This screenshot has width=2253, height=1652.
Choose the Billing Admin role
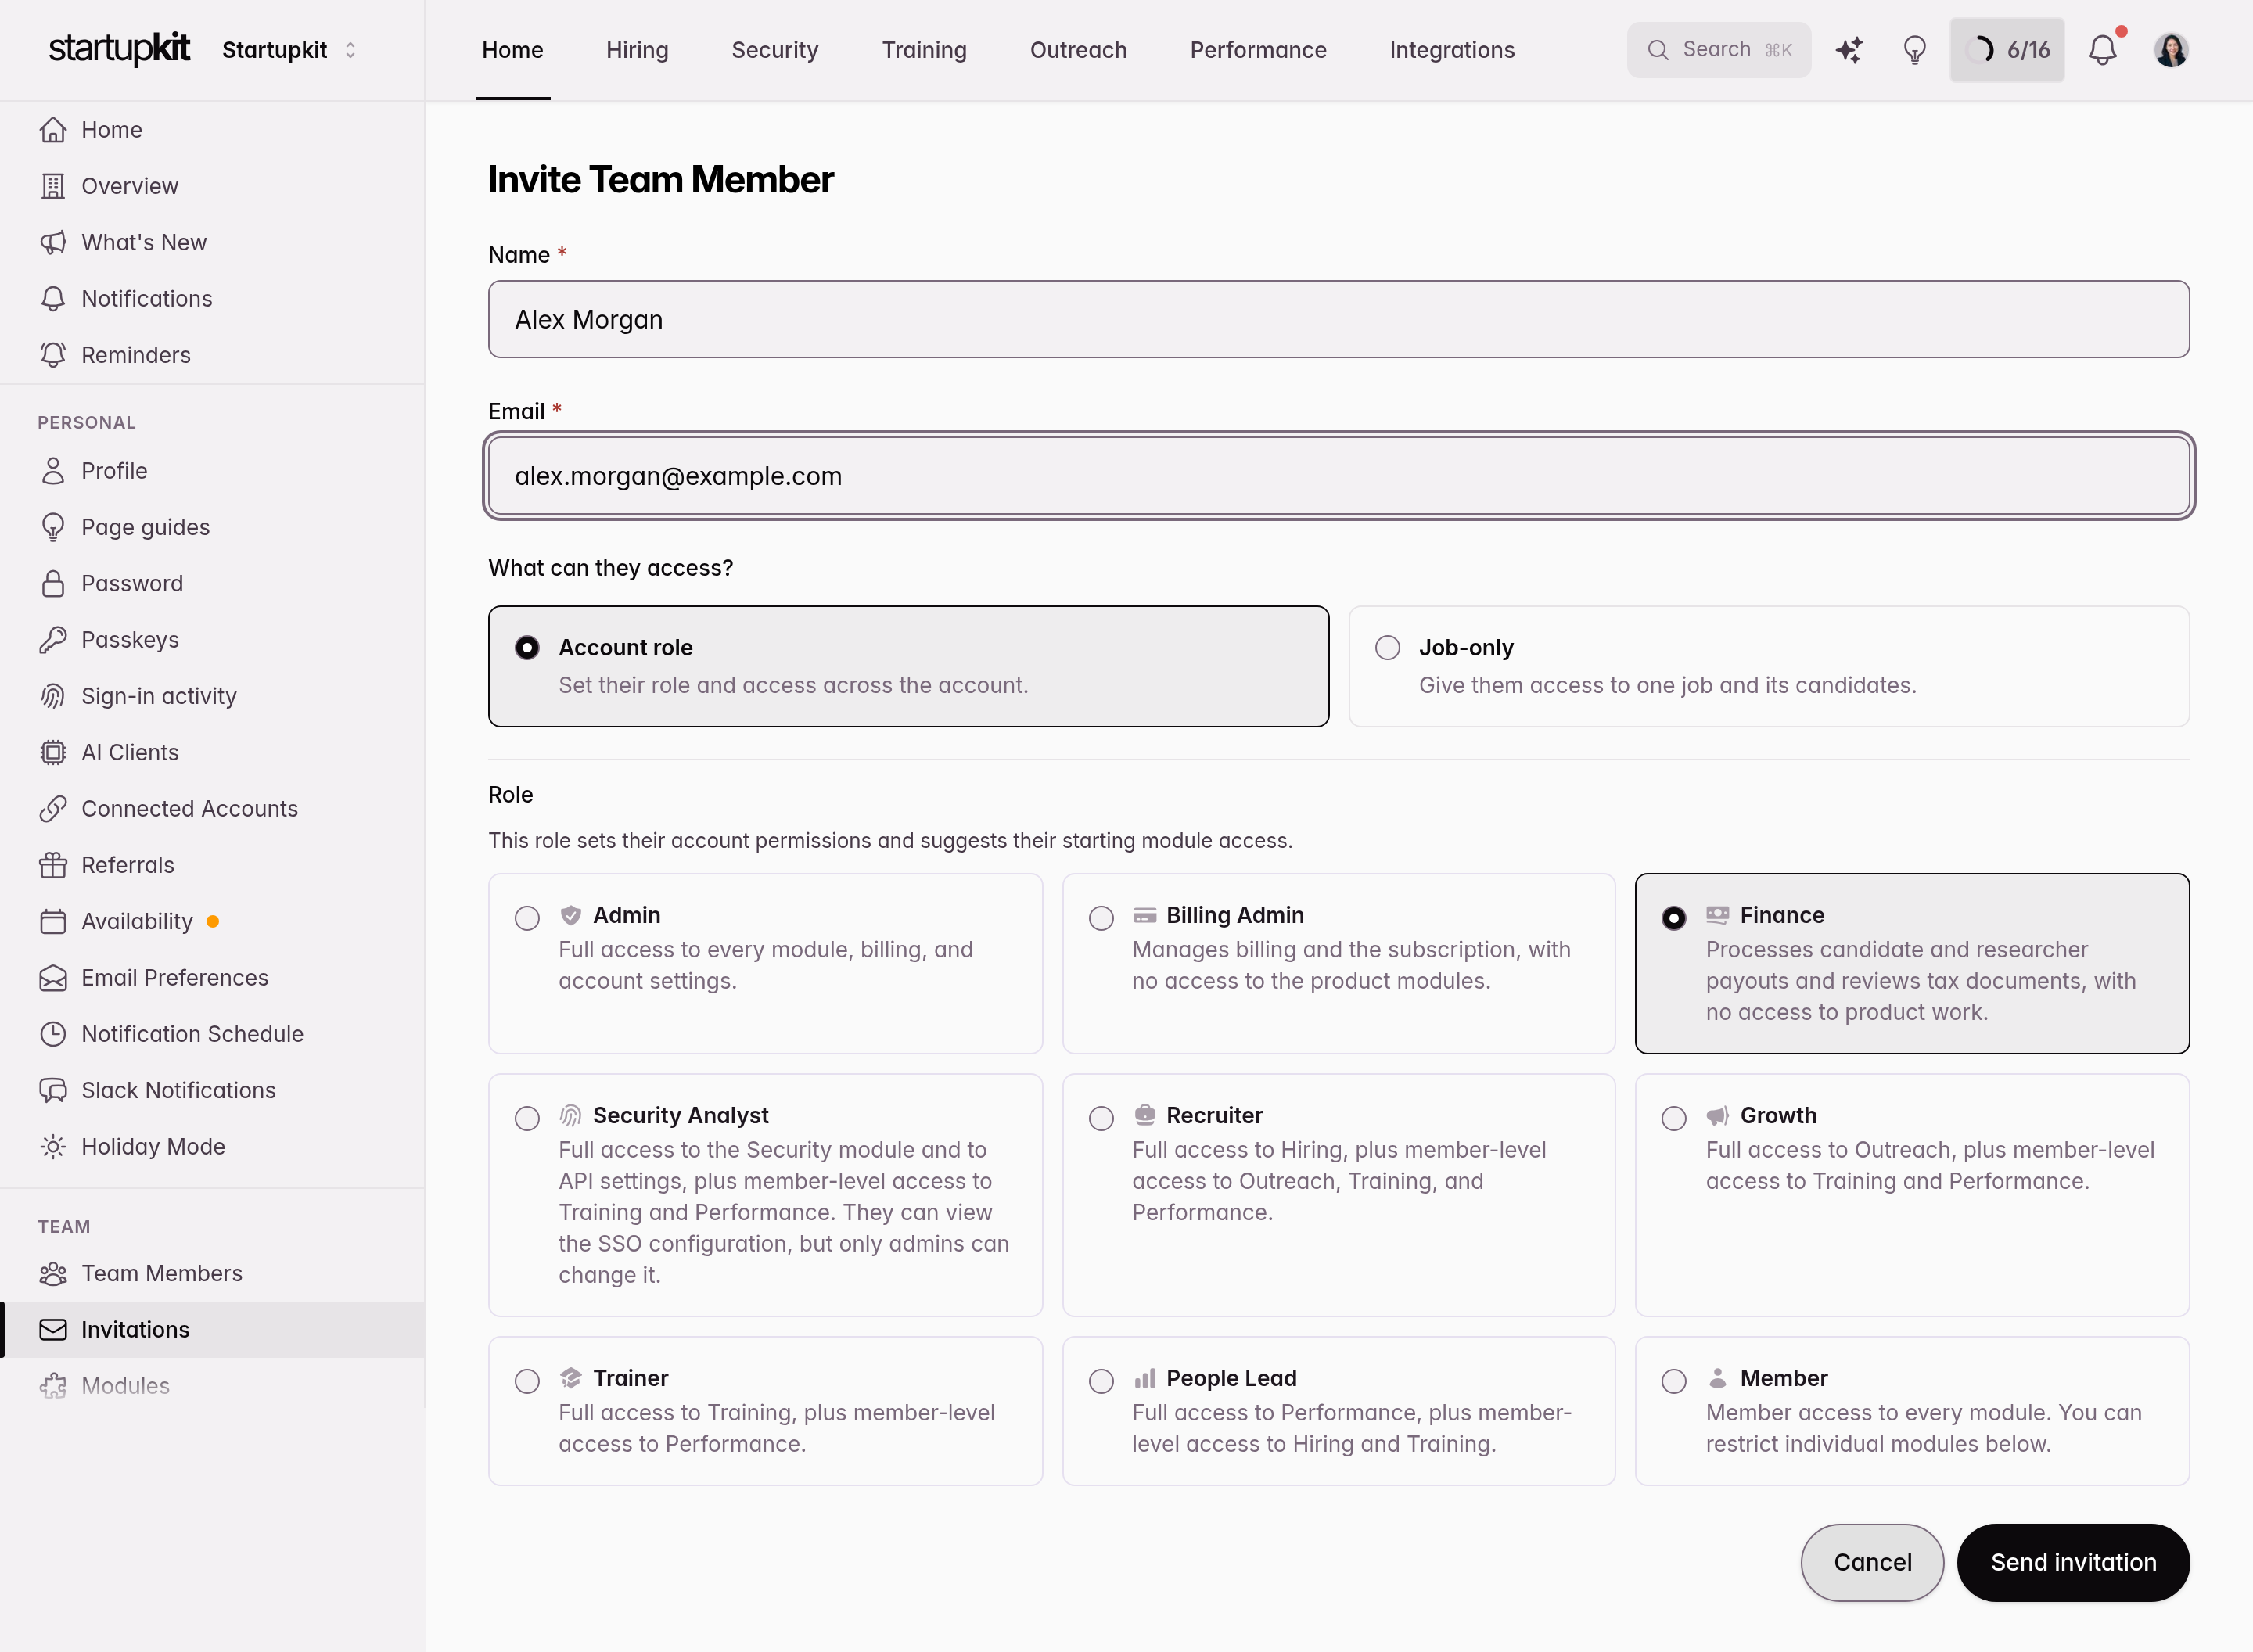tap(1338, 963)
